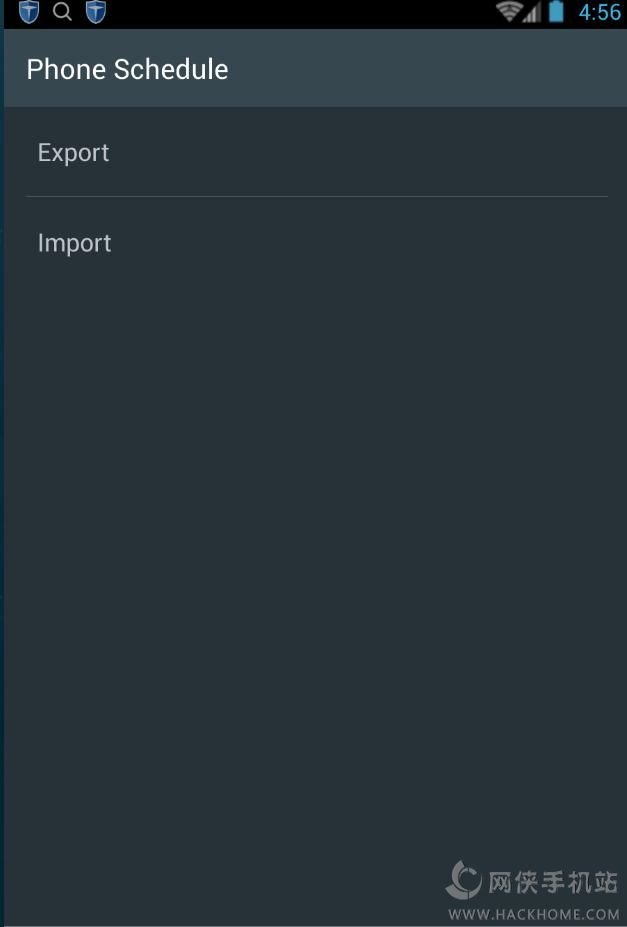This screenshot has height=927, width=627.
Task: Tap the first shield icon in status bar
Action: coord(29,12)
